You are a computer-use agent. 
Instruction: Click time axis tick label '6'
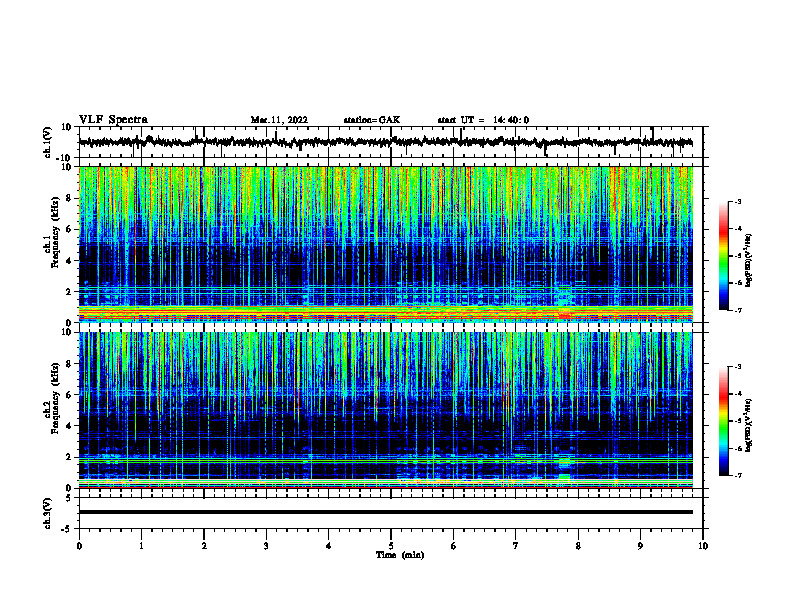pos(454,546)
